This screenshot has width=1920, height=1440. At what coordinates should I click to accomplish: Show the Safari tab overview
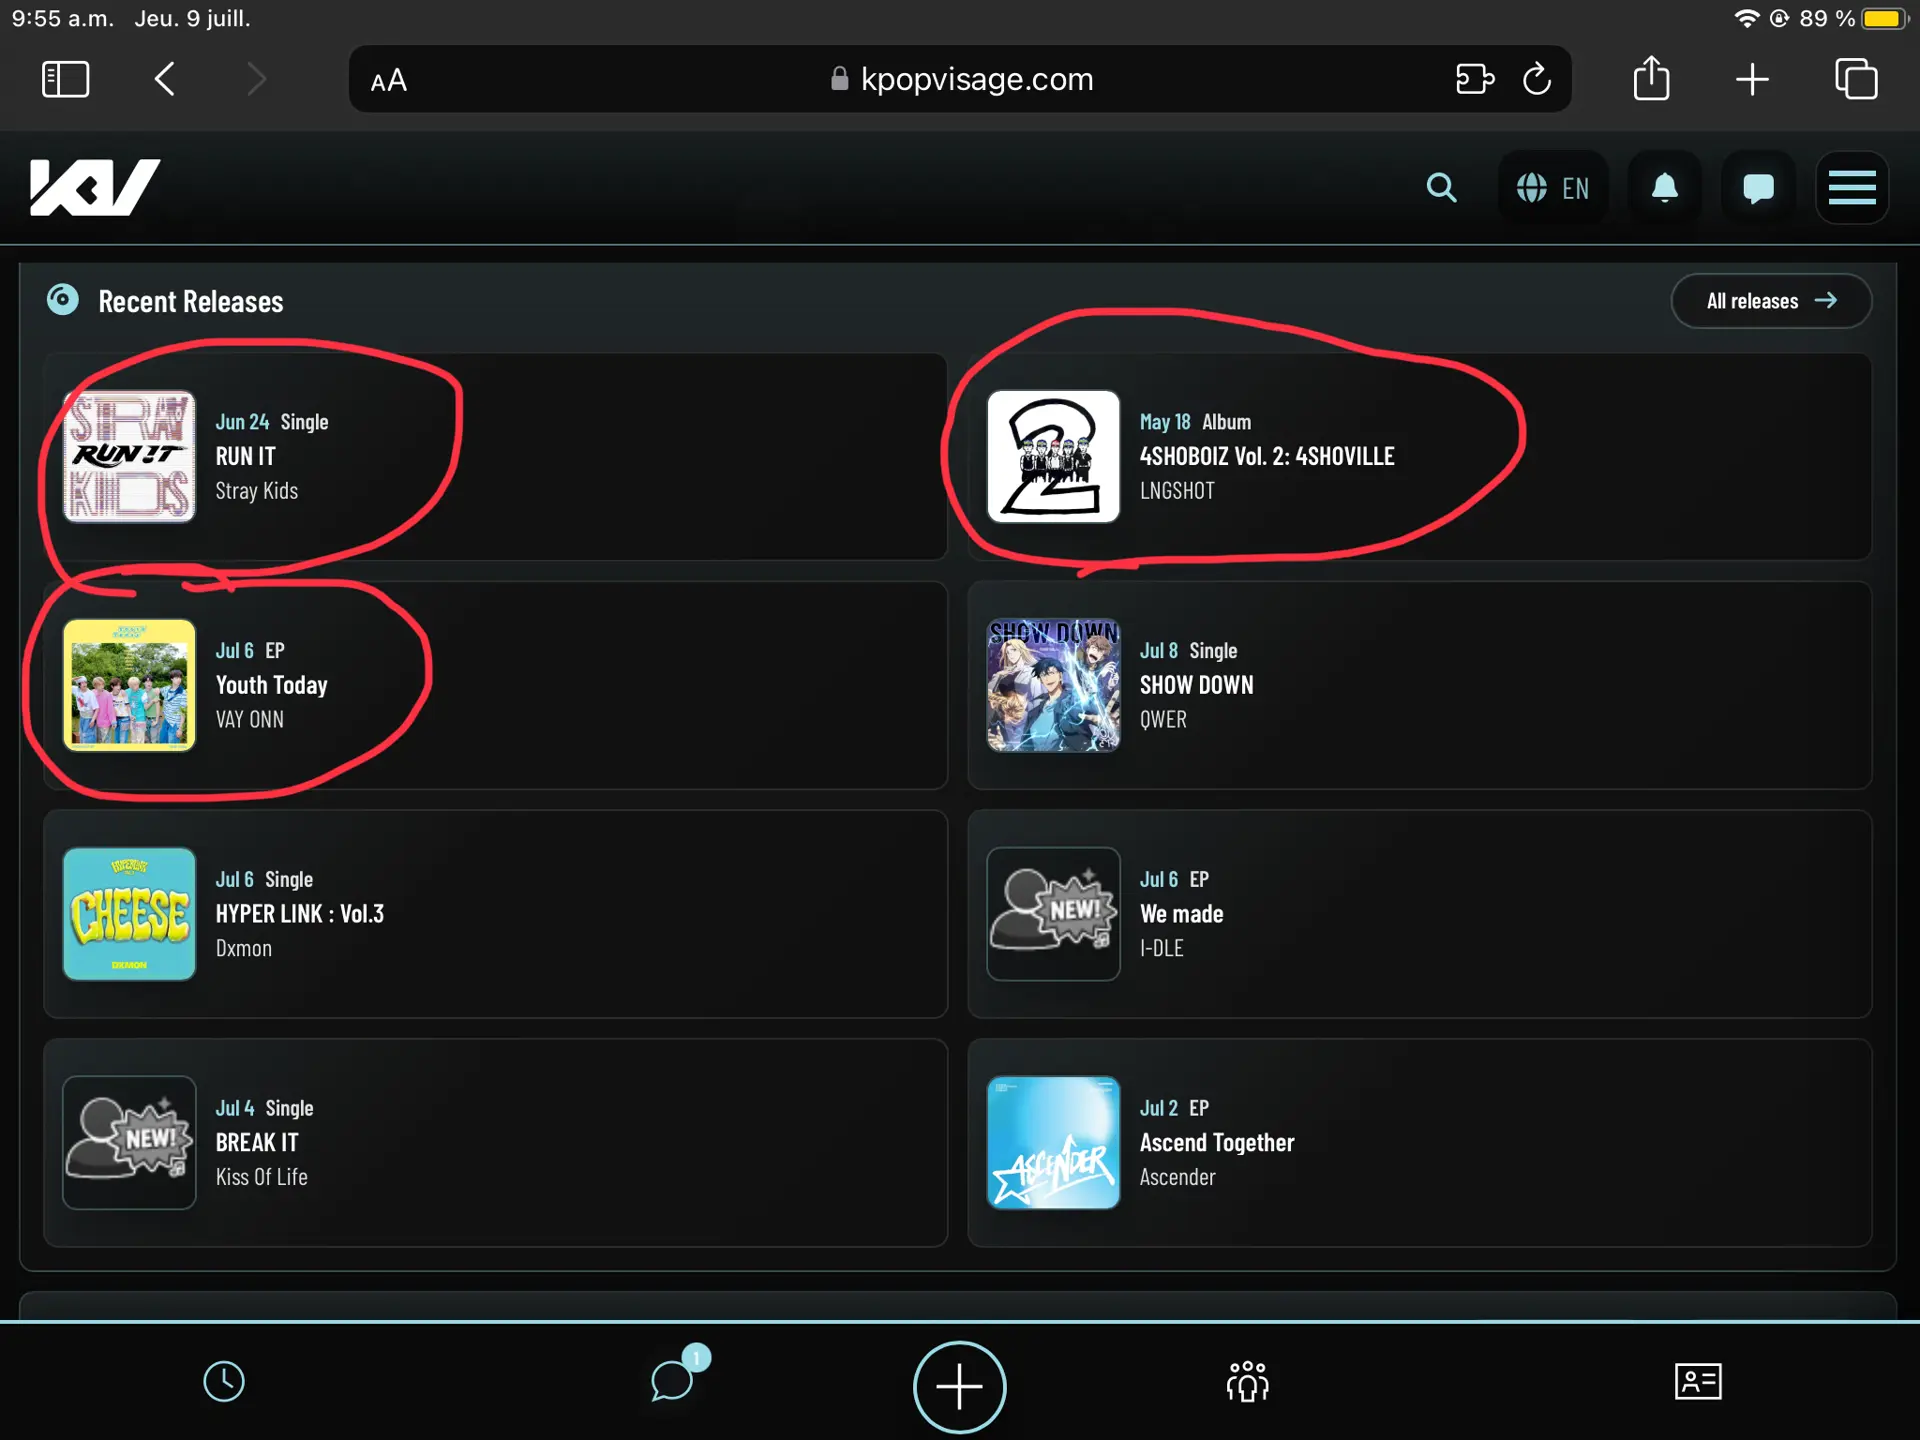click(x=1856, y=79)
